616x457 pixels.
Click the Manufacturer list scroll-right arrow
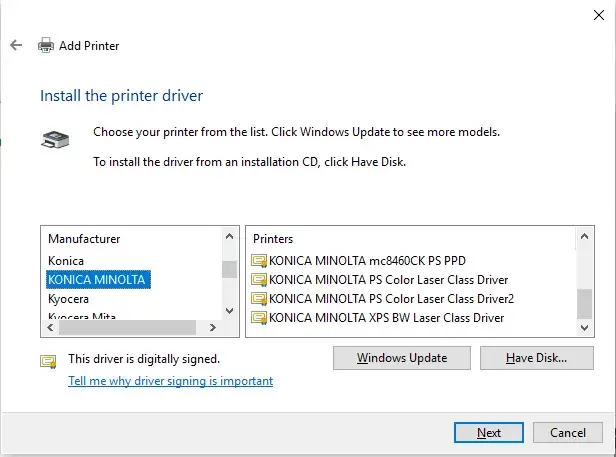[x=213, y=327]
